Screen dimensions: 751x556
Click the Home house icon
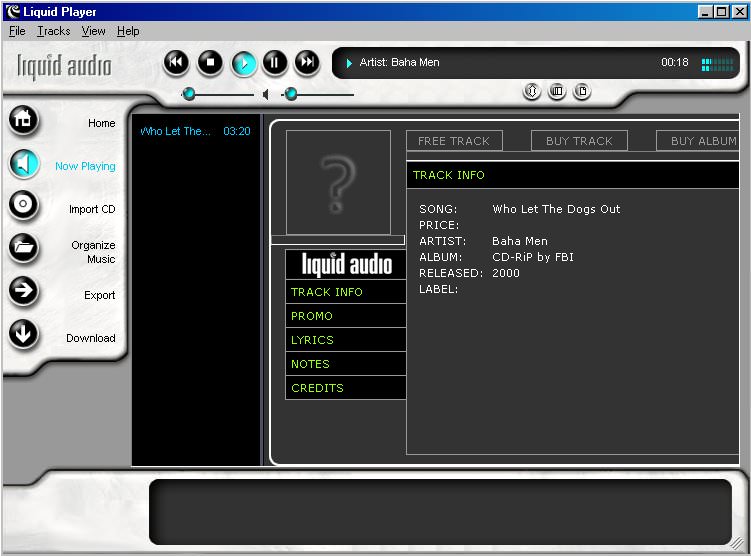tap(23, 120)
